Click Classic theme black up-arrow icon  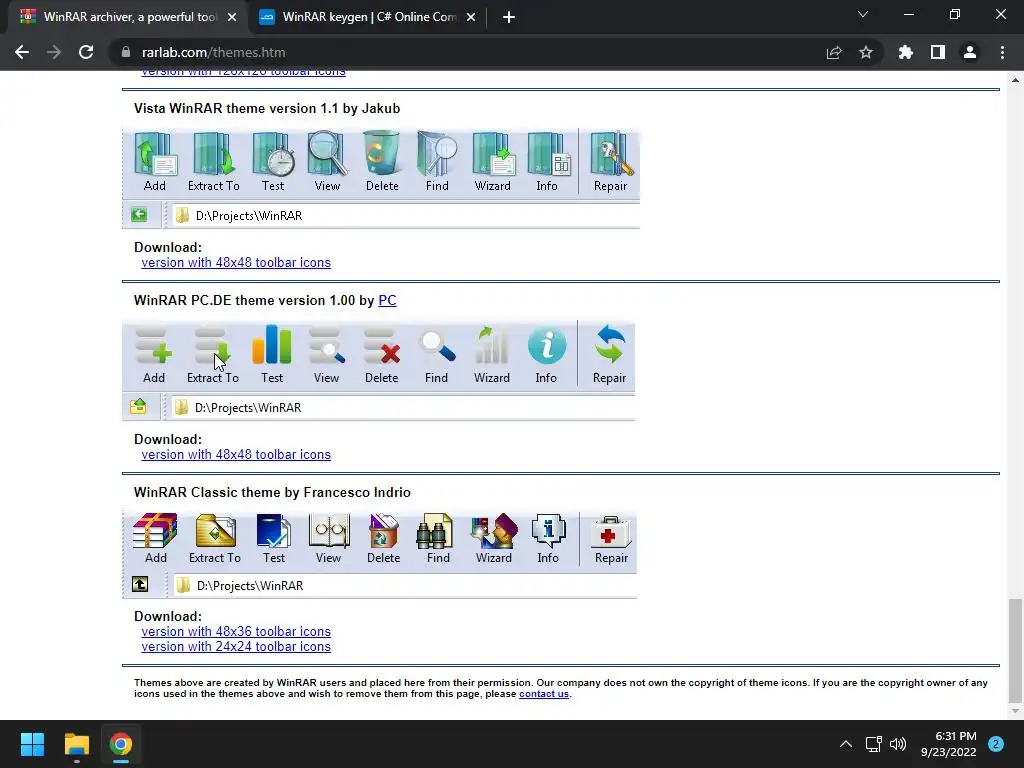pyautogui.click(x=140, y=584)
